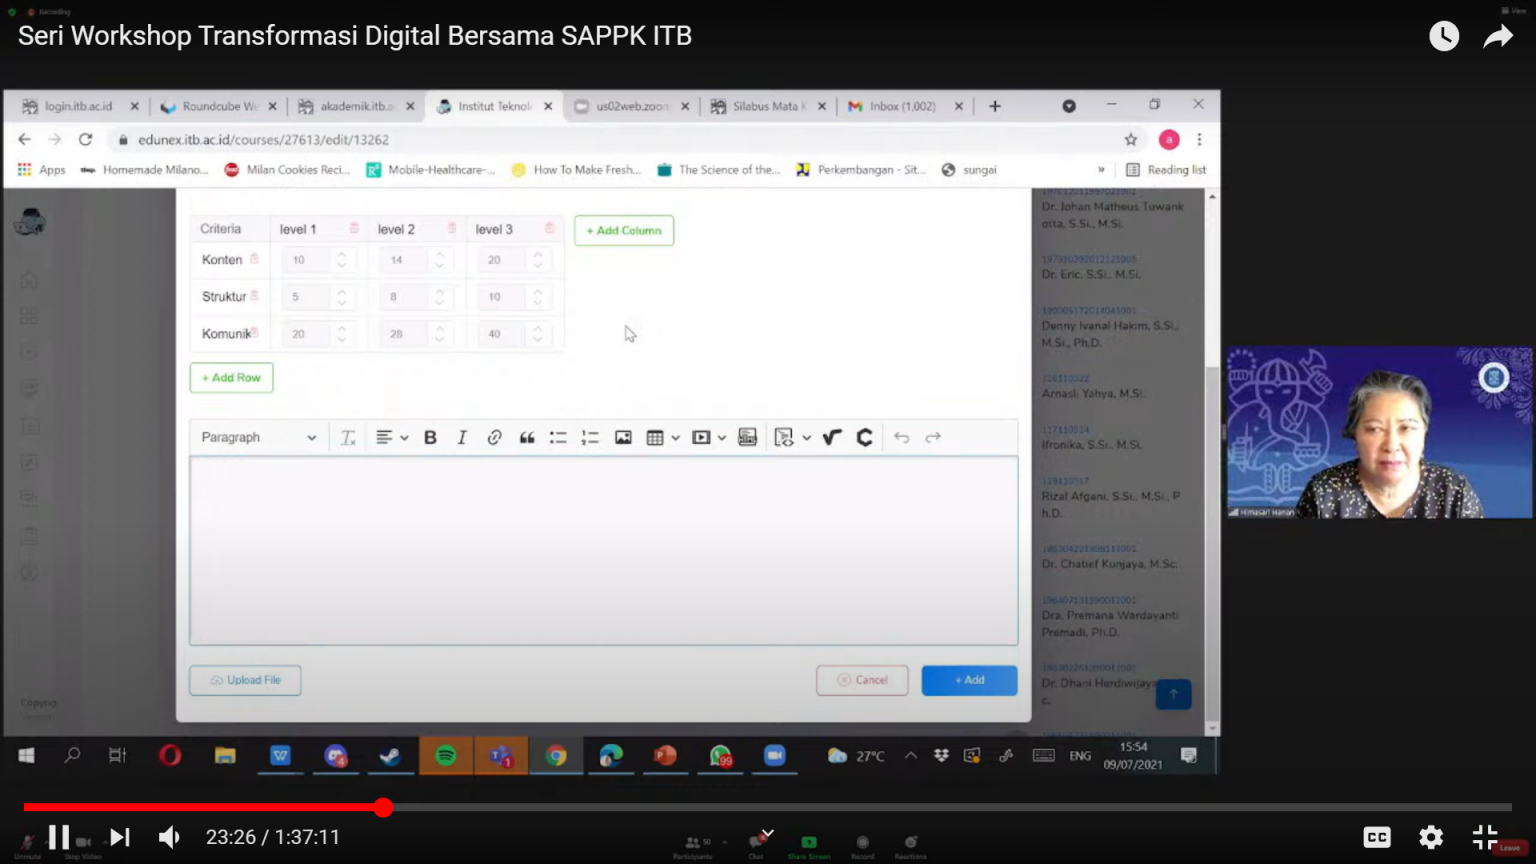Open the Milan Cookies Recipe bookmark
This screenshot has height=864, width=1536.
tap(287, 170)
